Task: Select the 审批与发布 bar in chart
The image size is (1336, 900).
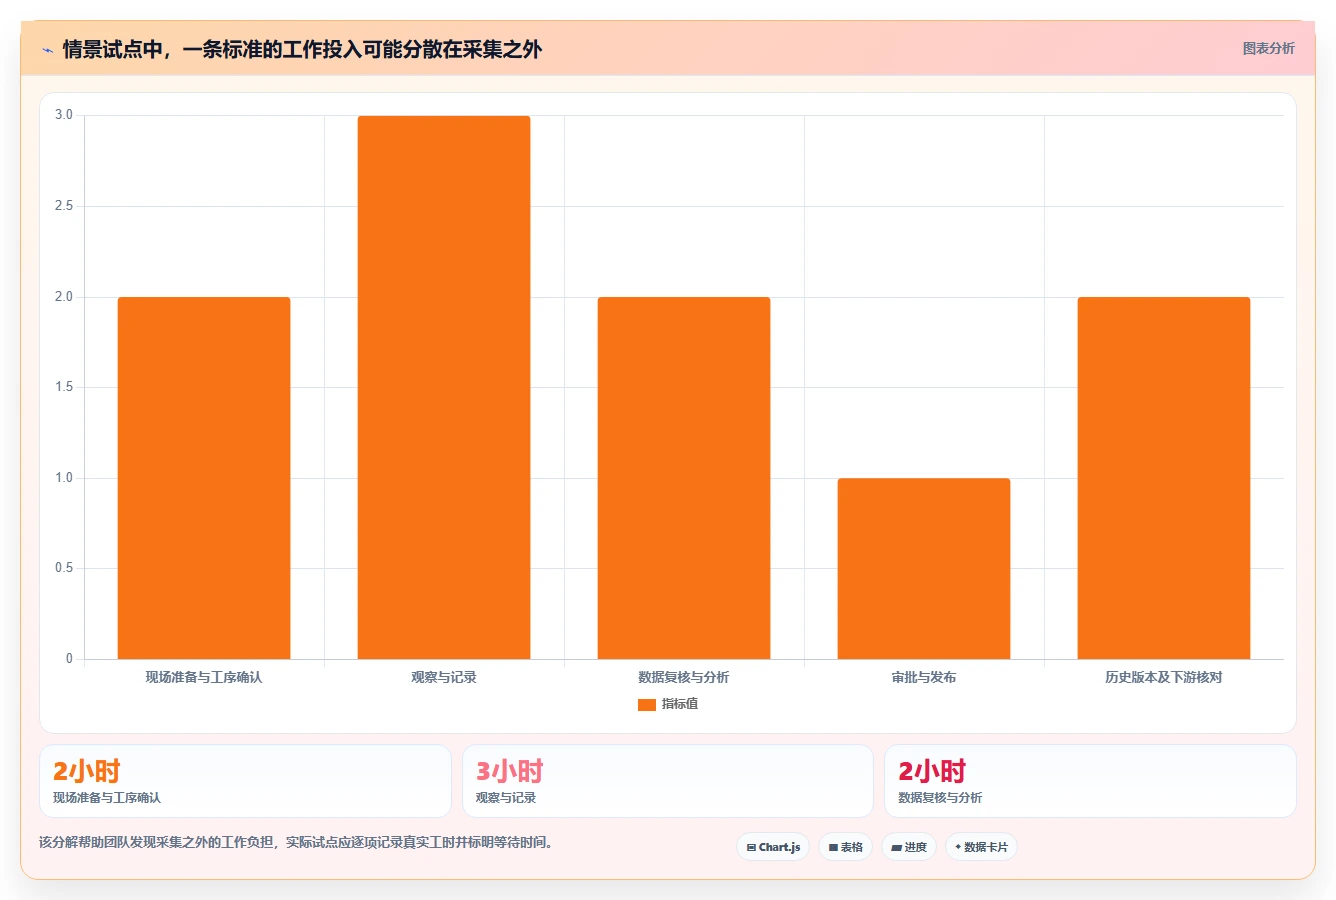Action: 924,568
